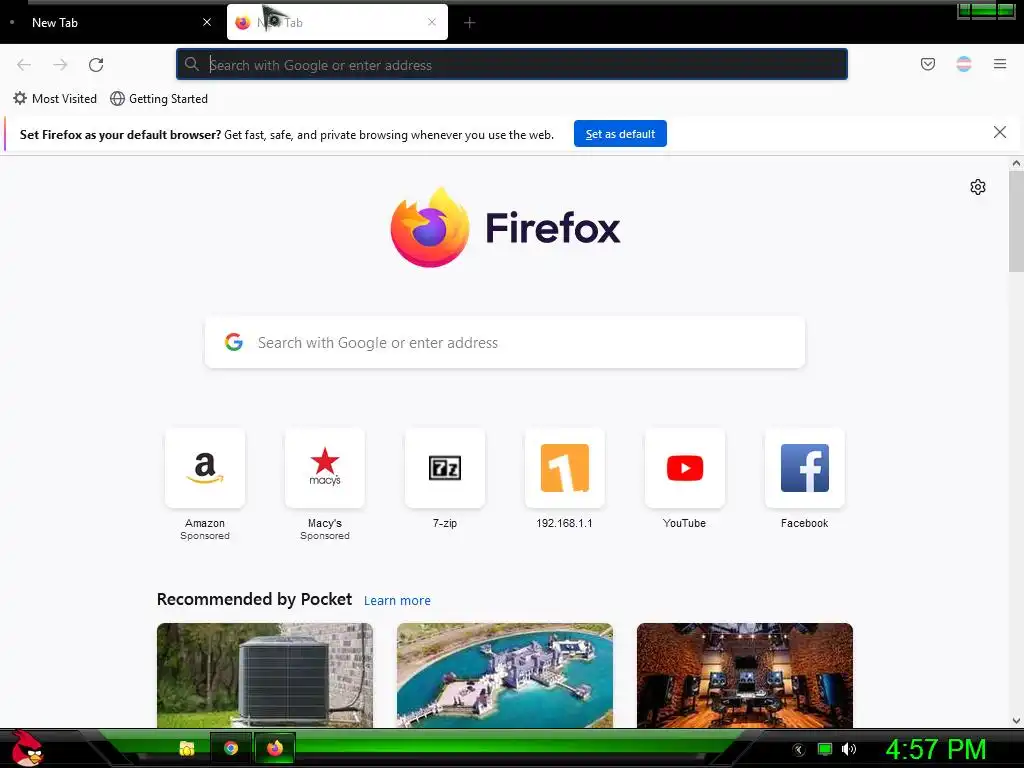Open the 192.168.1.1 shortcut tile
Viewport: 1024px width, 768px height.
pos(565,468)
